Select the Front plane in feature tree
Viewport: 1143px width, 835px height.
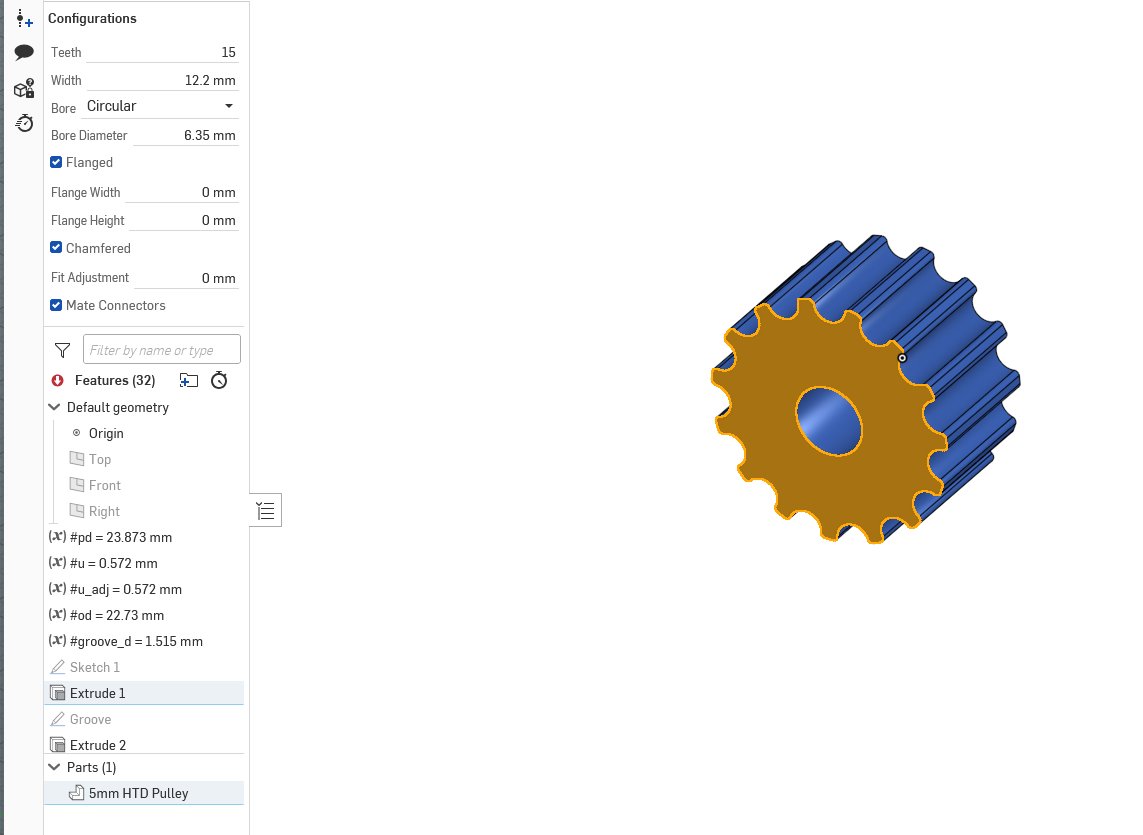105,485
